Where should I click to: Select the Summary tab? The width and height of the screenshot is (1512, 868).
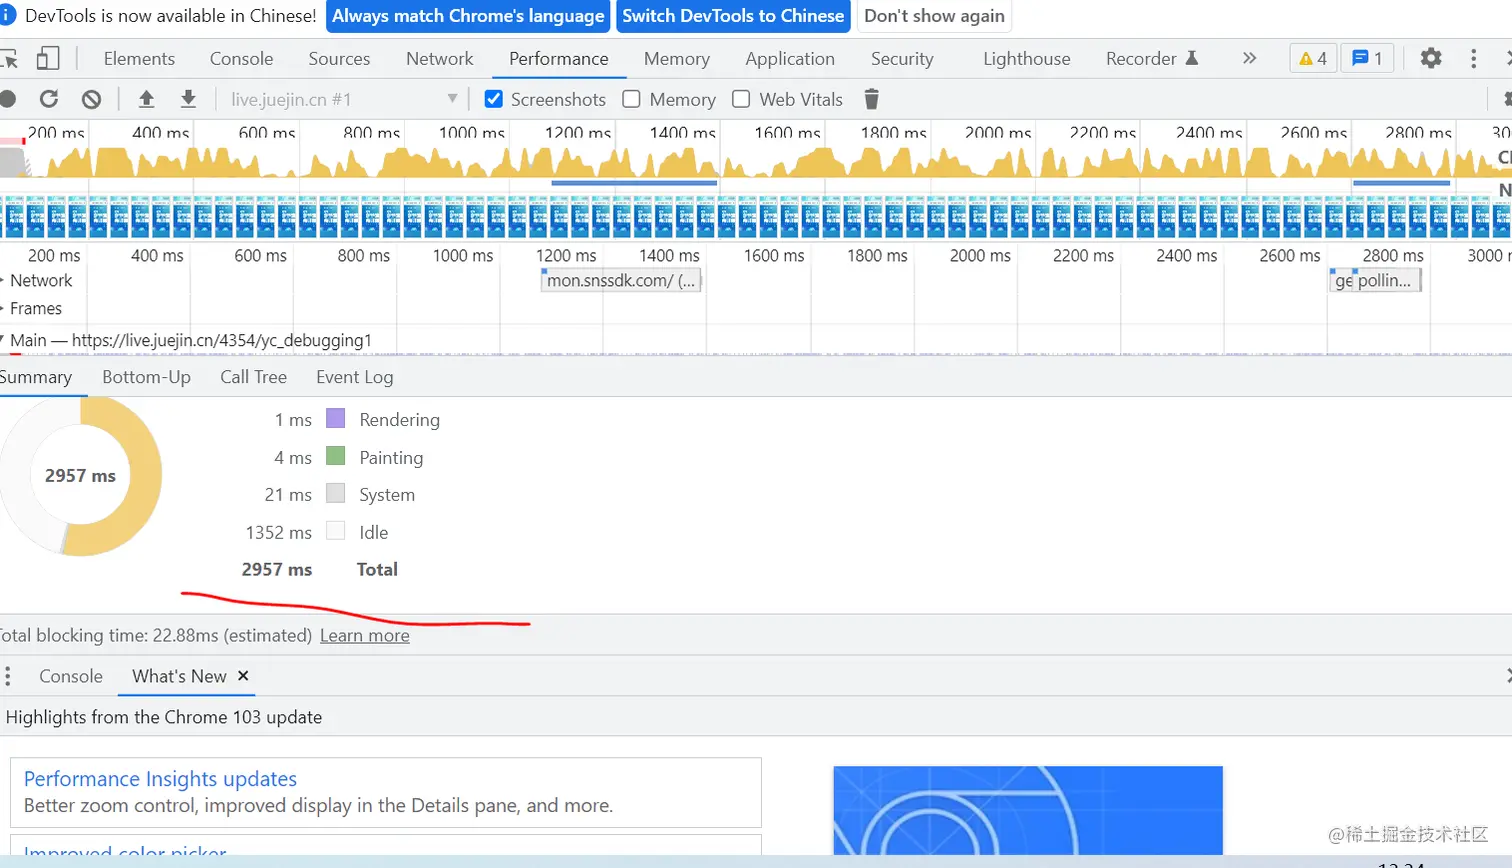(36, 377)
